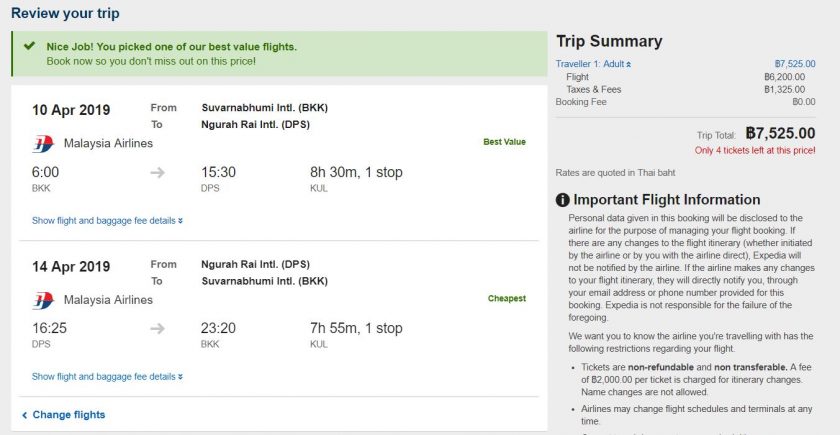Click the 14 Apr 2019 return date
840x435 pixels.
point(71,267)
